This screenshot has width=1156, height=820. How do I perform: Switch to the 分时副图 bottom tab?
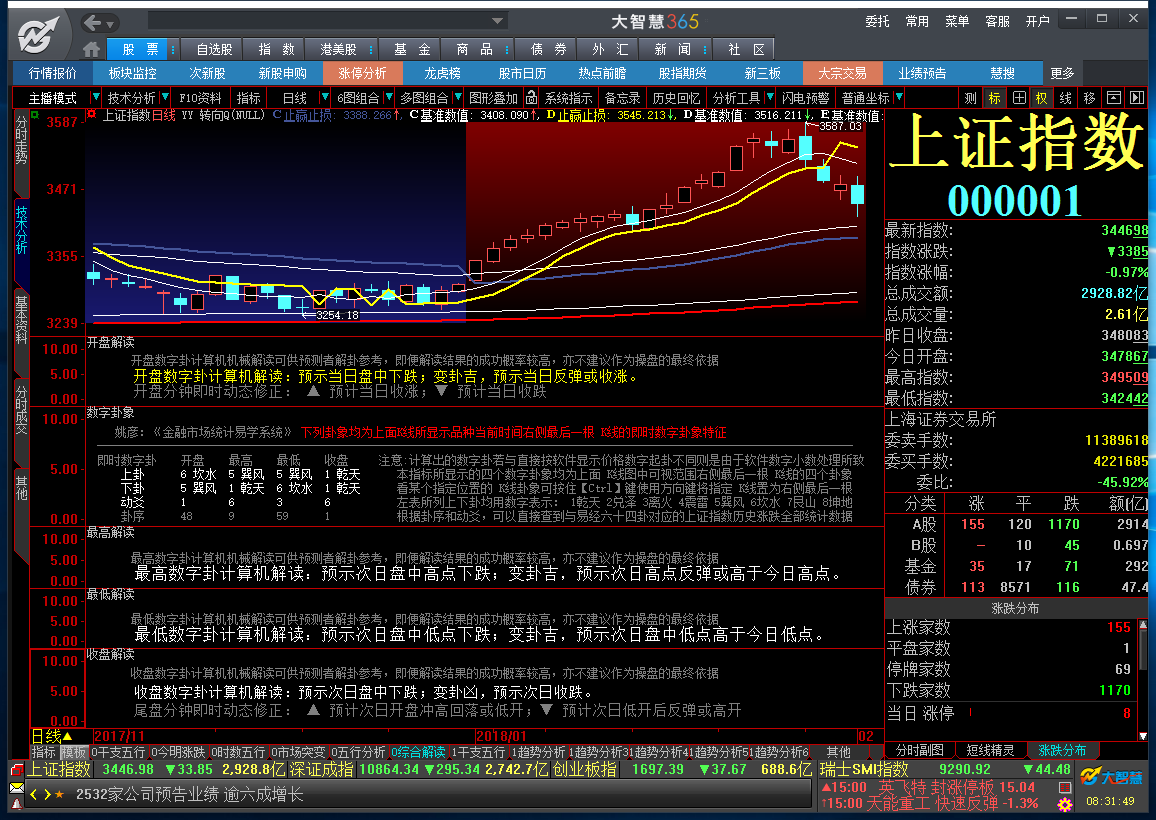click(919, 750)
